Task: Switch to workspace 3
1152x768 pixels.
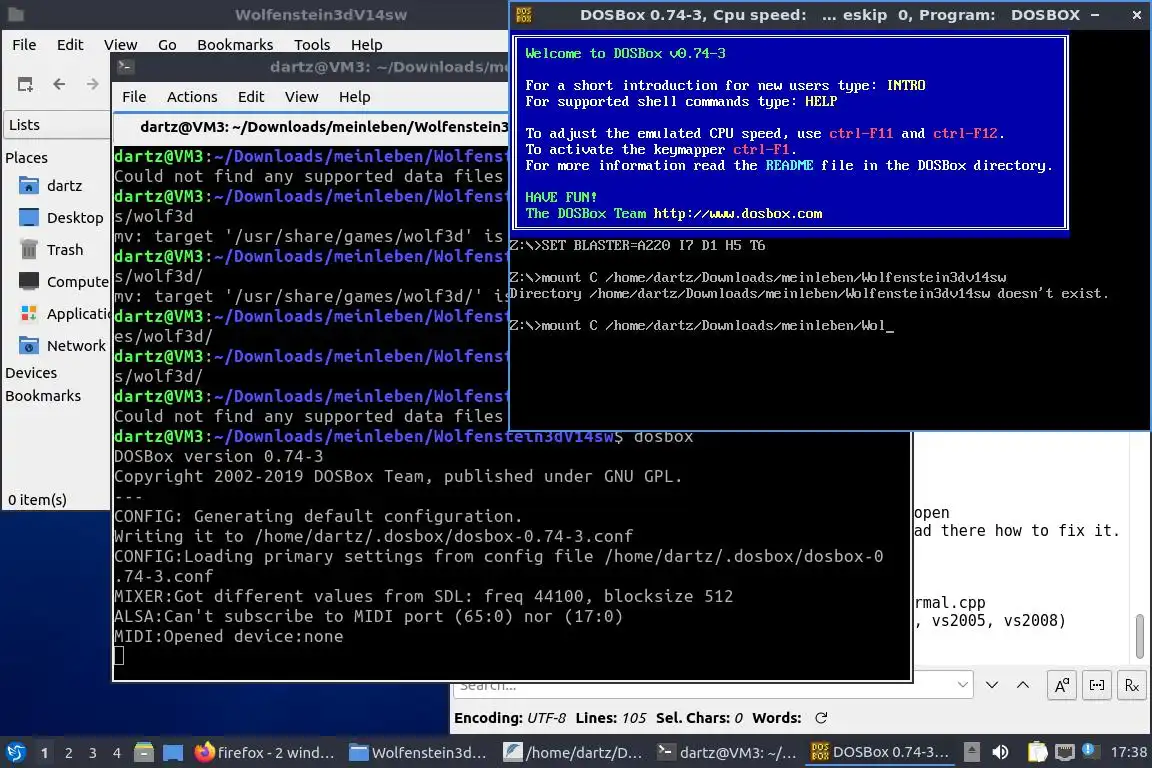Action: pyautogui.click(x=93, y=753)
